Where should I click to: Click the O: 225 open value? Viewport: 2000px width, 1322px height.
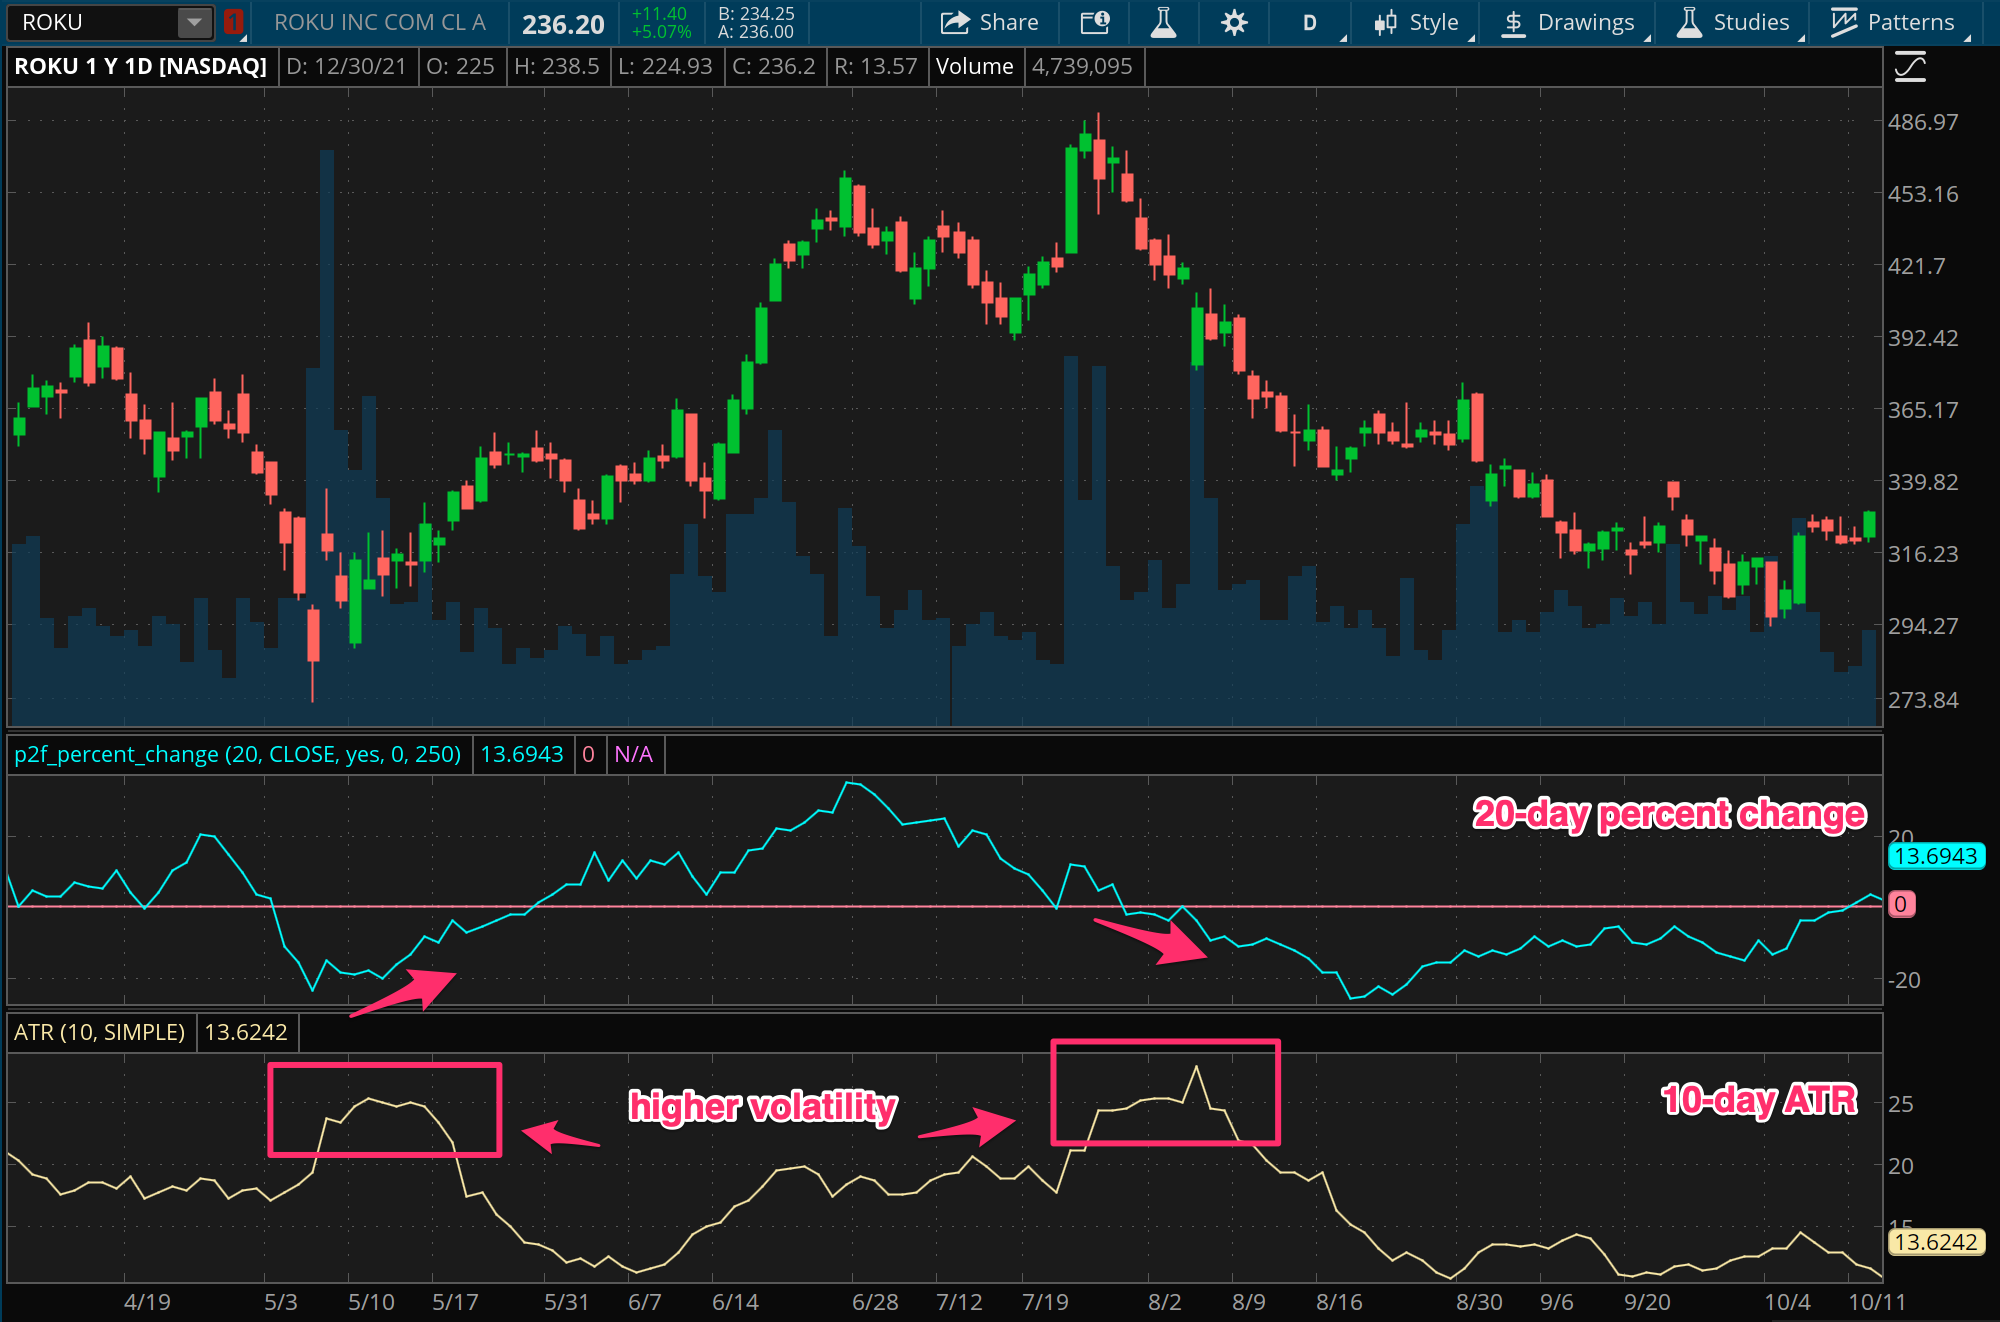(x=460, y=66)
